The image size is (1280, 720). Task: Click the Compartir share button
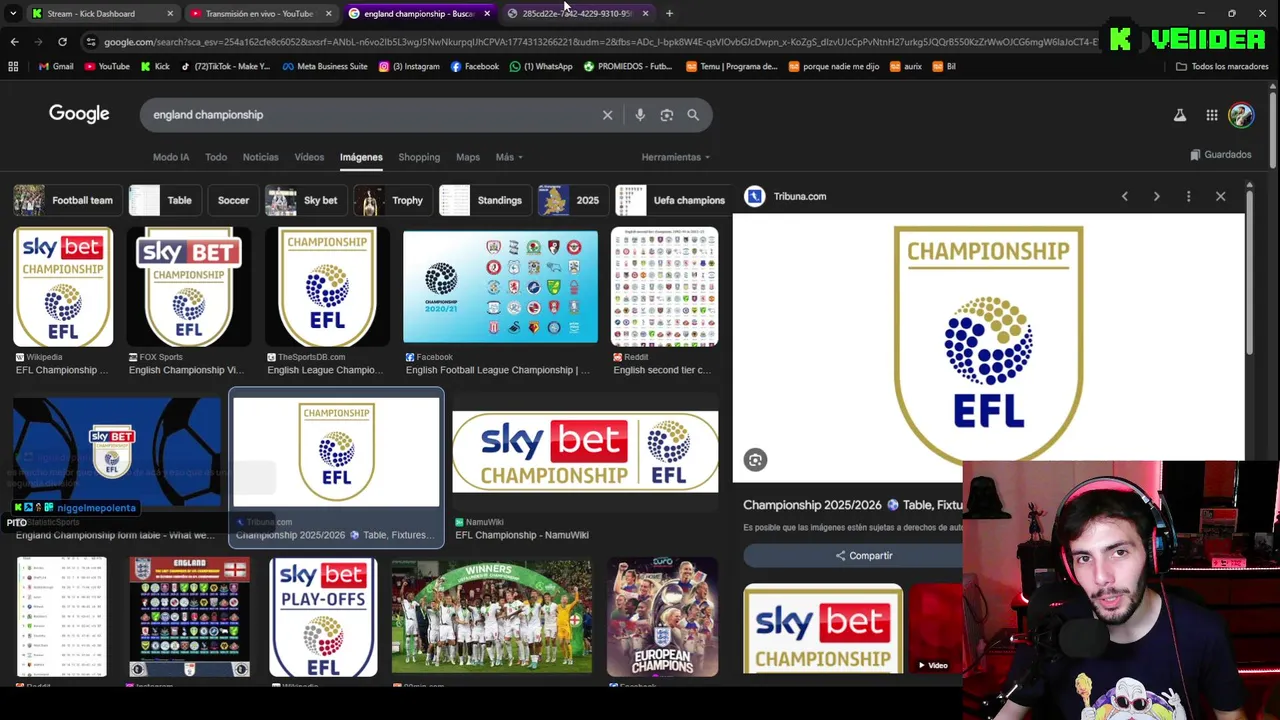pyautogui.click(x=864, y=556)
